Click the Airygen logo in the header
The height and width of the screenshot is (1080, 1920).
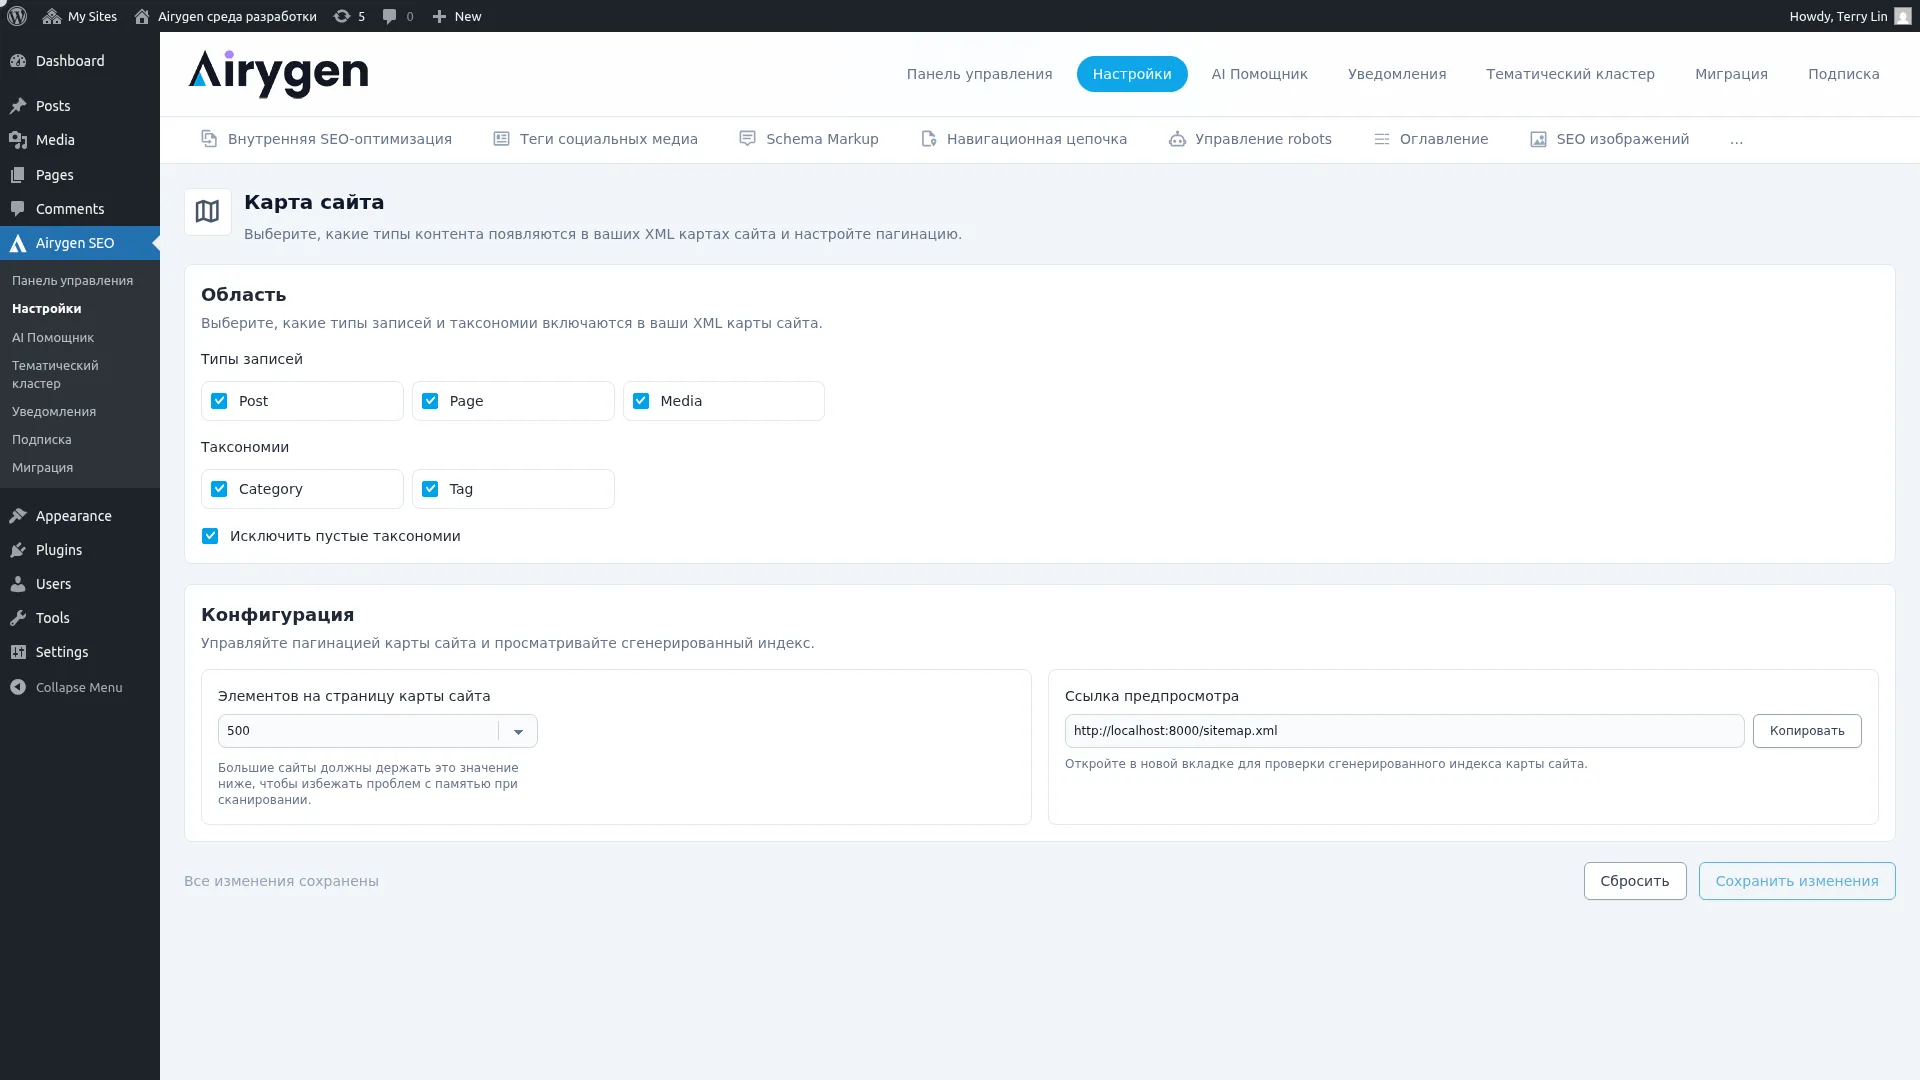pos(278,74)
